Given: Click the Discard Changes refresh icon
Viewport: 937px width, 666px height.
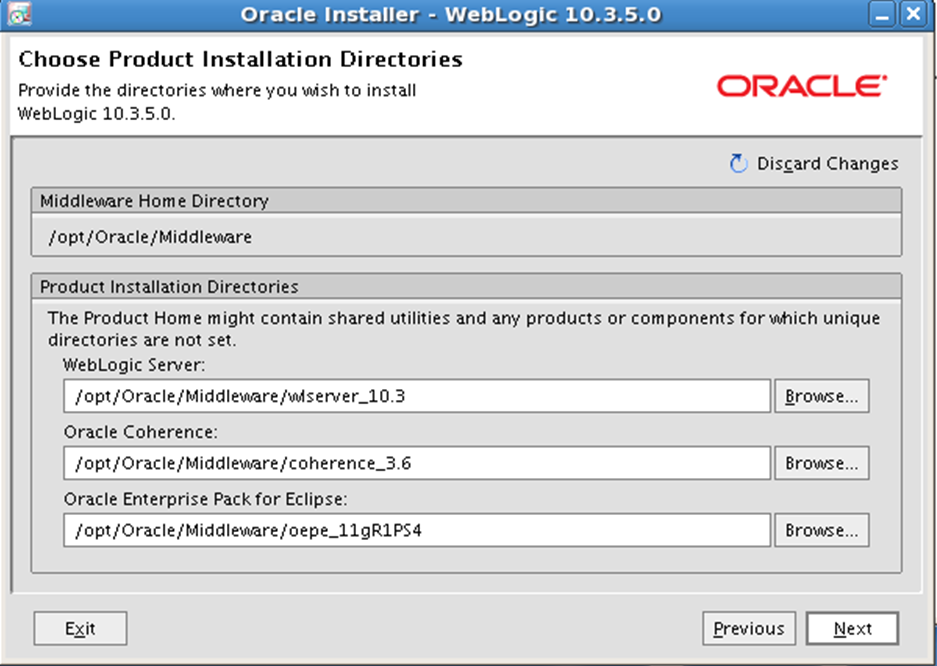Looking at the screenshot, I should (x=739, y=164).
